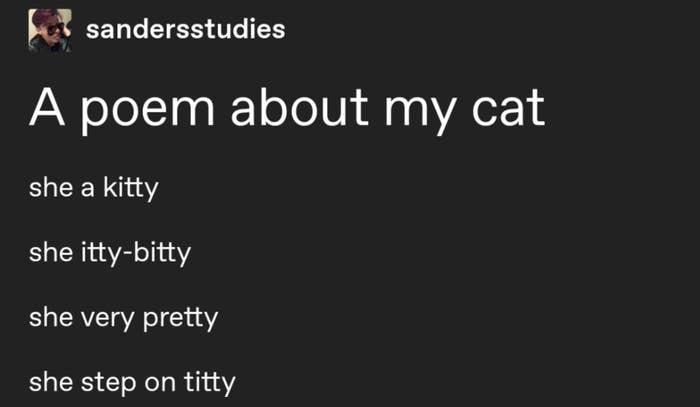Click the word "itty-bitty"
Screen dimensions: 700x407
136,253
